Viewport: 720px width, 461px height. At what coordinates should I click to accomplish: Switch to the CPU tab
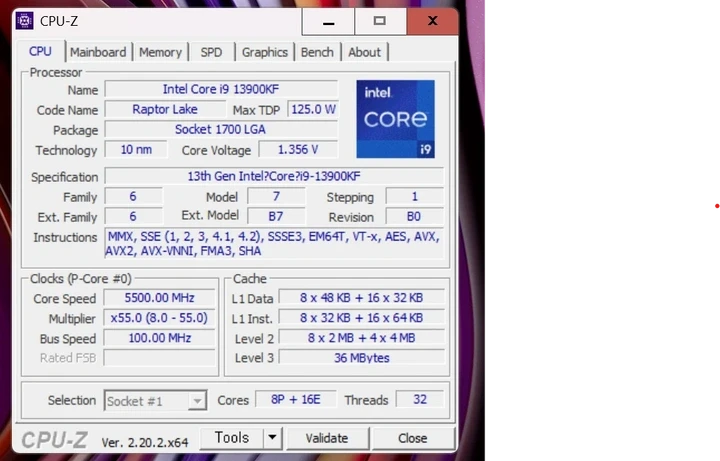pyautogui.click(x=40, y=51)
